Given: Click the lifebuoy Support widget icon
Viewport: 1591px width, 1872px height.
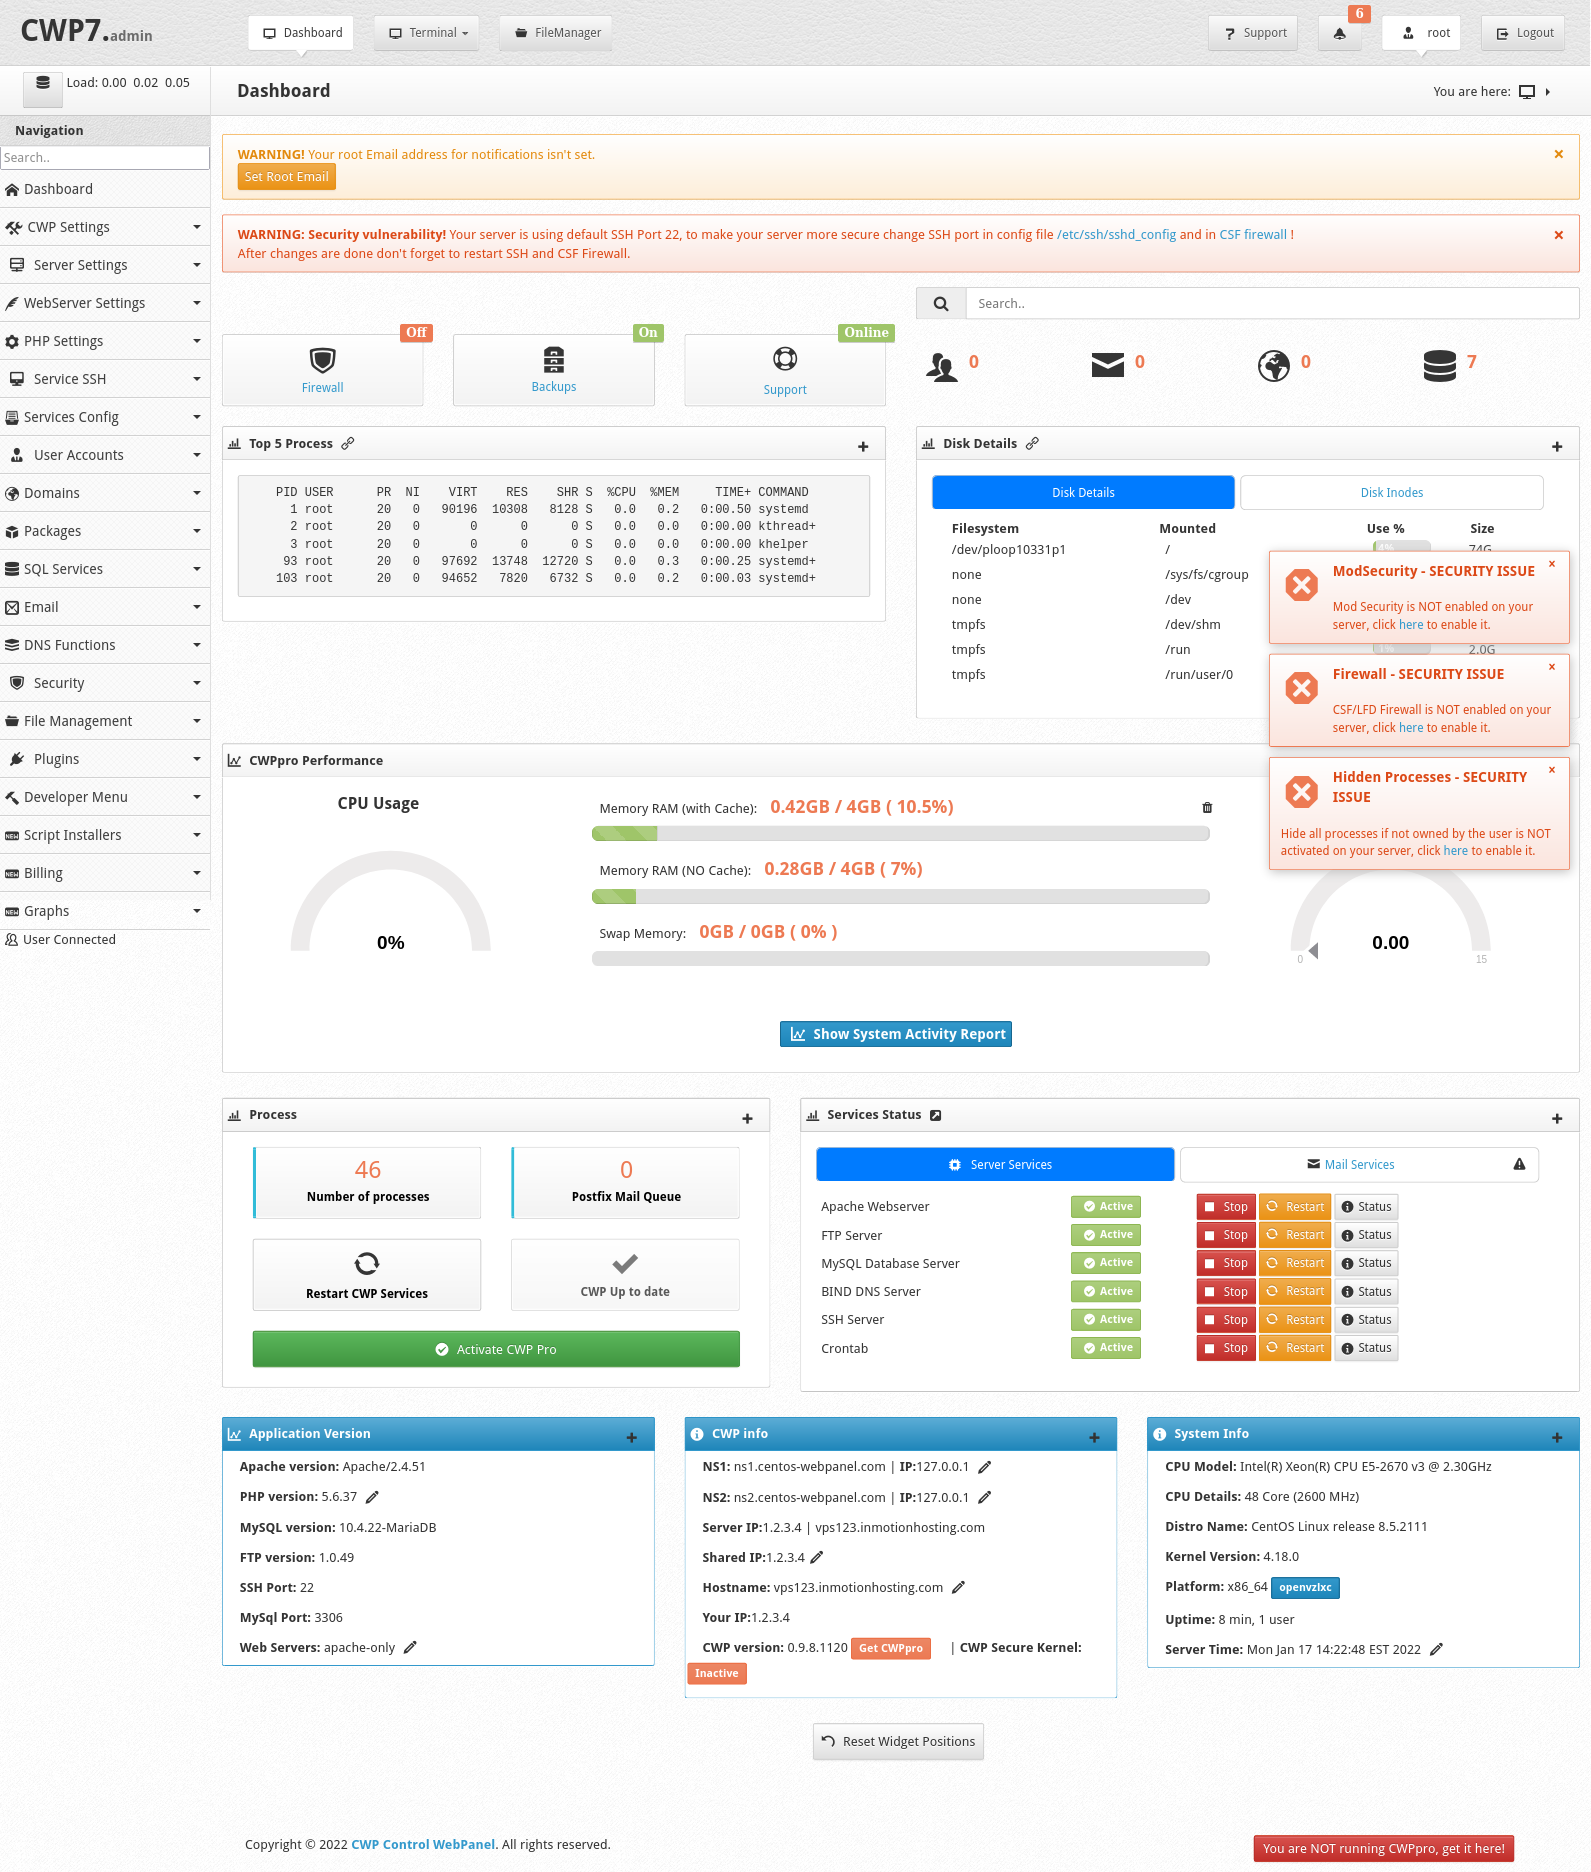Looking at the screenshot, I should pyautogui.click(x=785, y=358).
